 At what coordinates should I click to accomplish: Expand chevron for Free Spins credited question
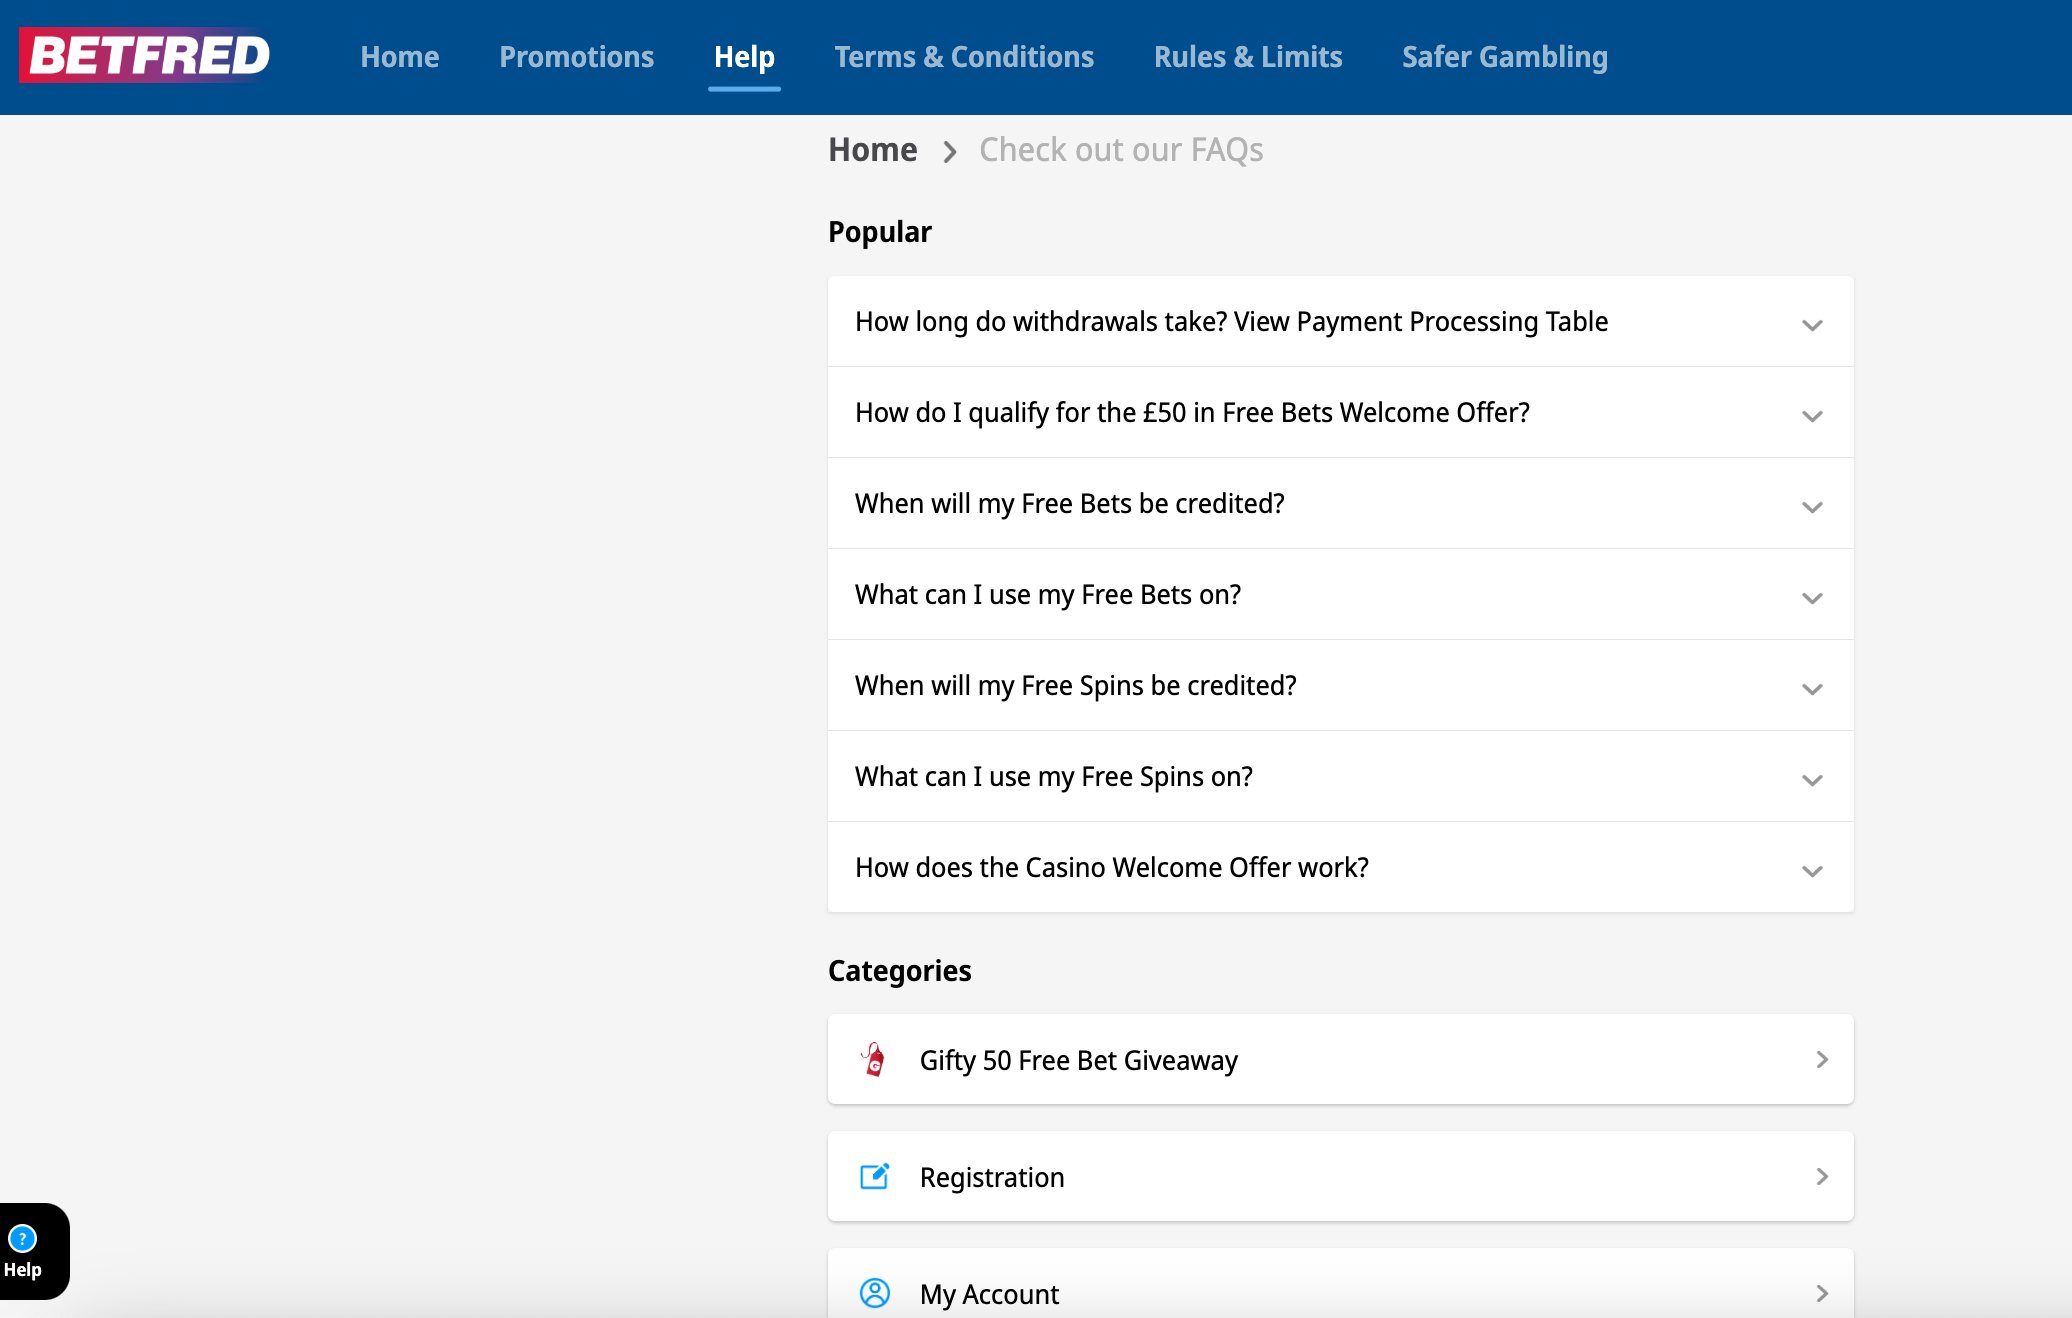pyautogui.click(x=1812, y=689)
